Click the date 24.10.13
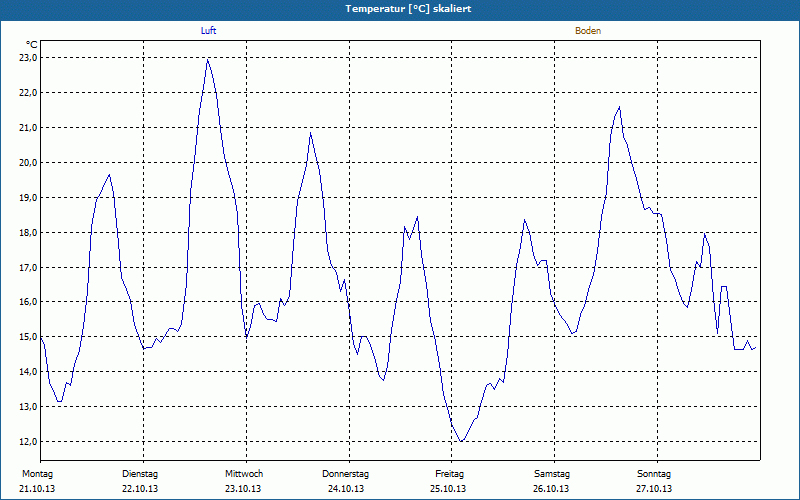800x500 pixels. 346,489
